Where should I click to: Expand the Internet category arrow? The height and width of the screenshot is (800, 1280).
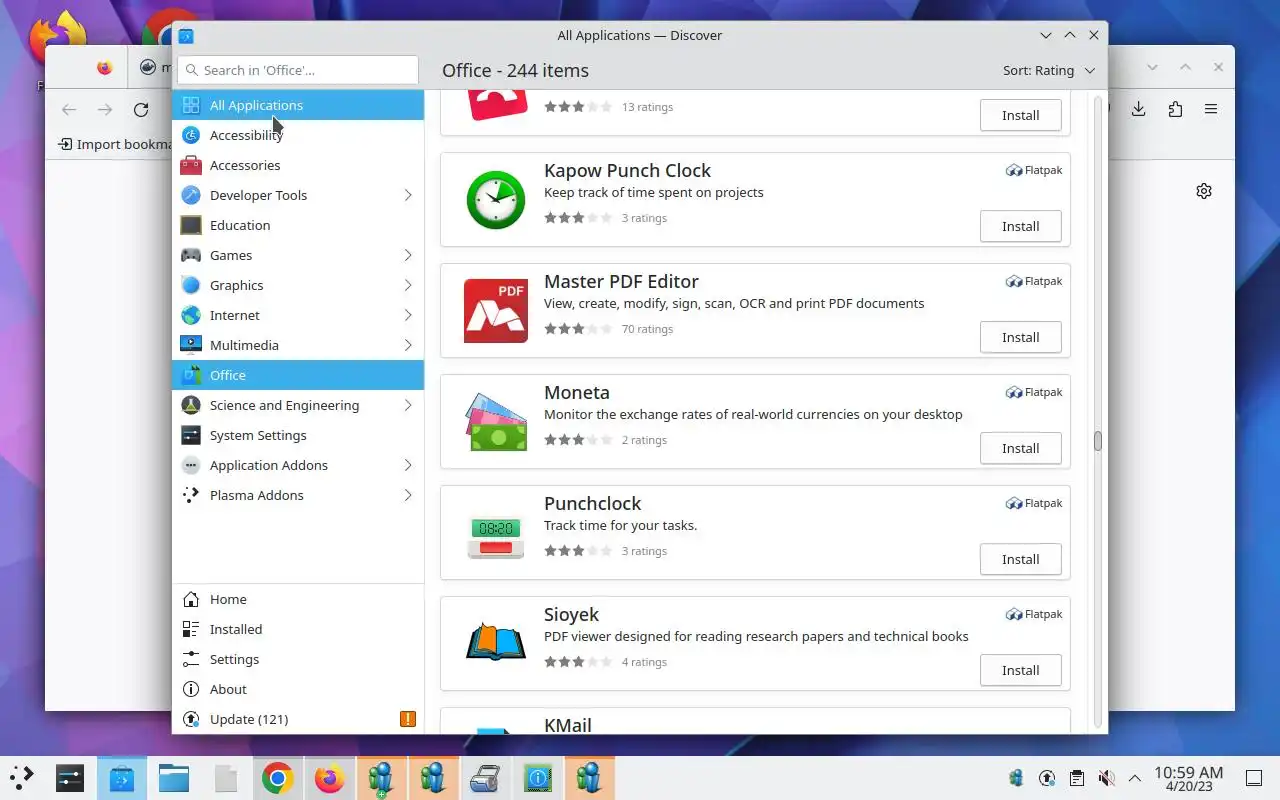408,315
